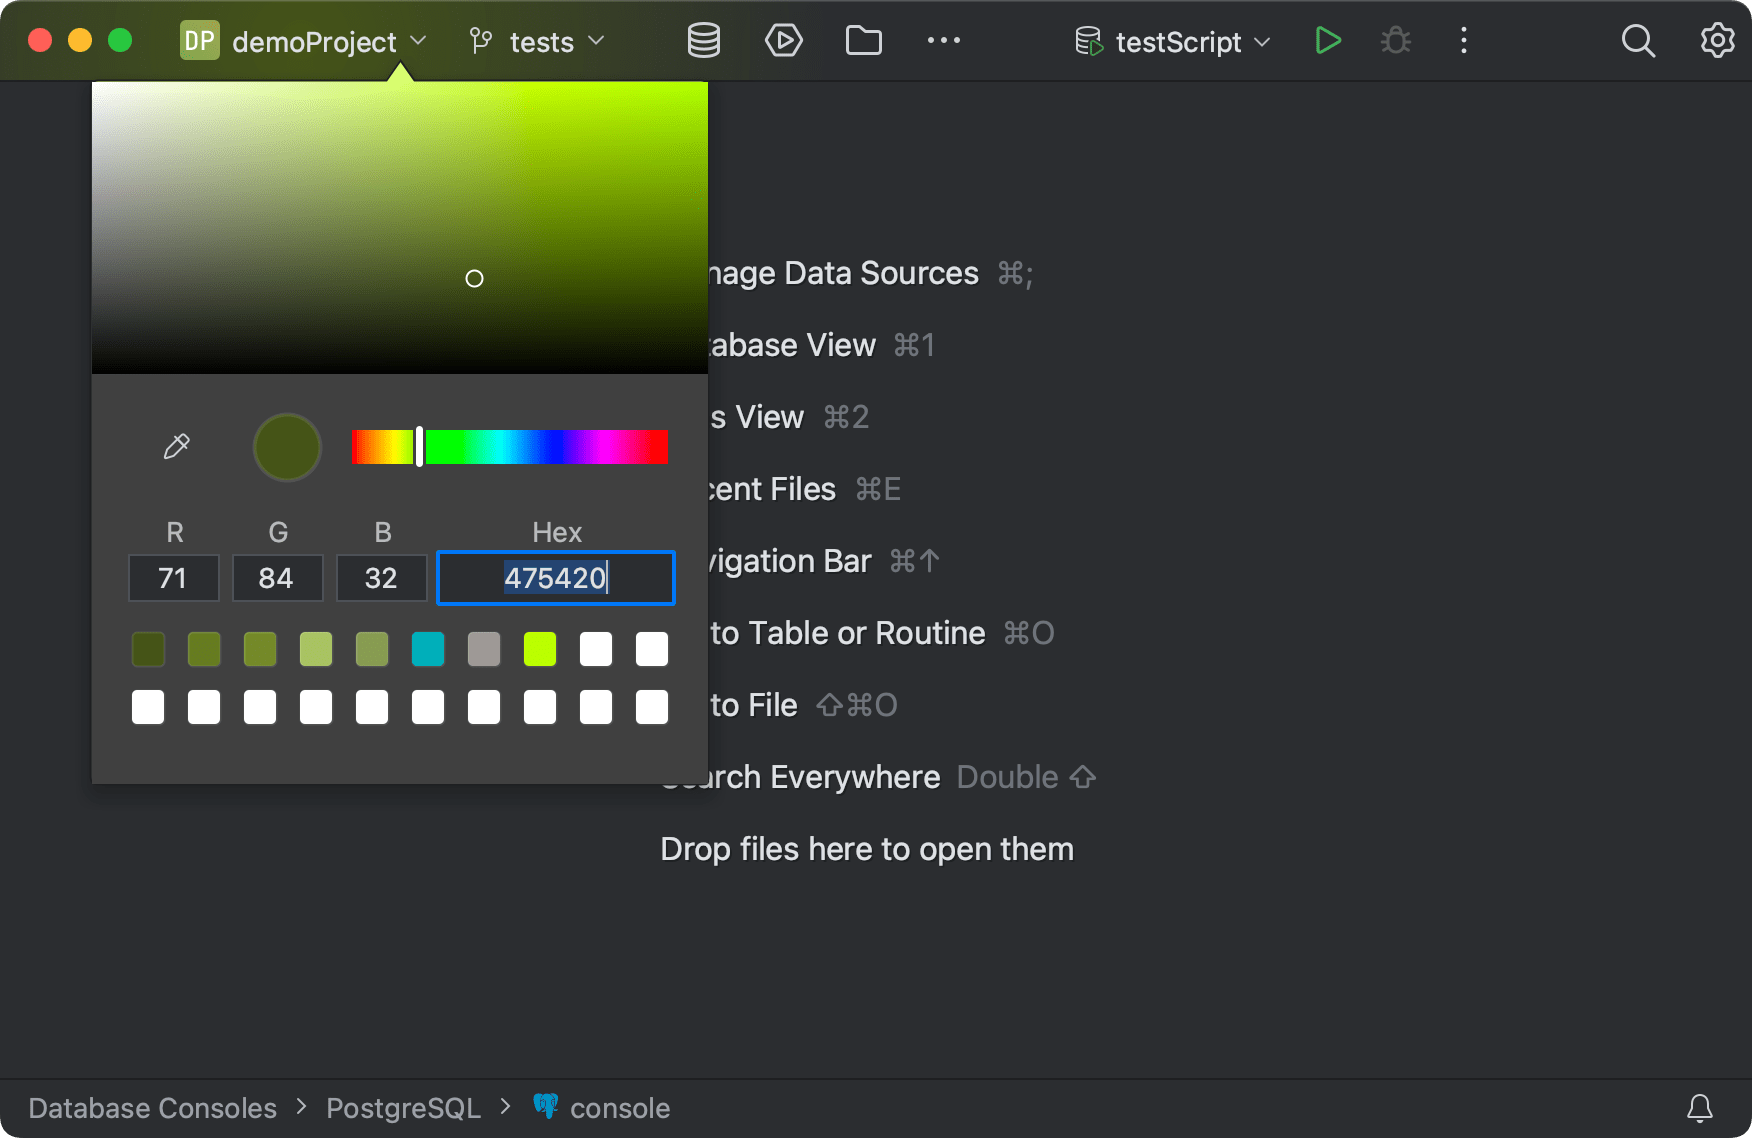The height and width of the screenshot is (1138, 1752).
Task: Click the Drop files here to open them text
Action: [x=867, y=849]
